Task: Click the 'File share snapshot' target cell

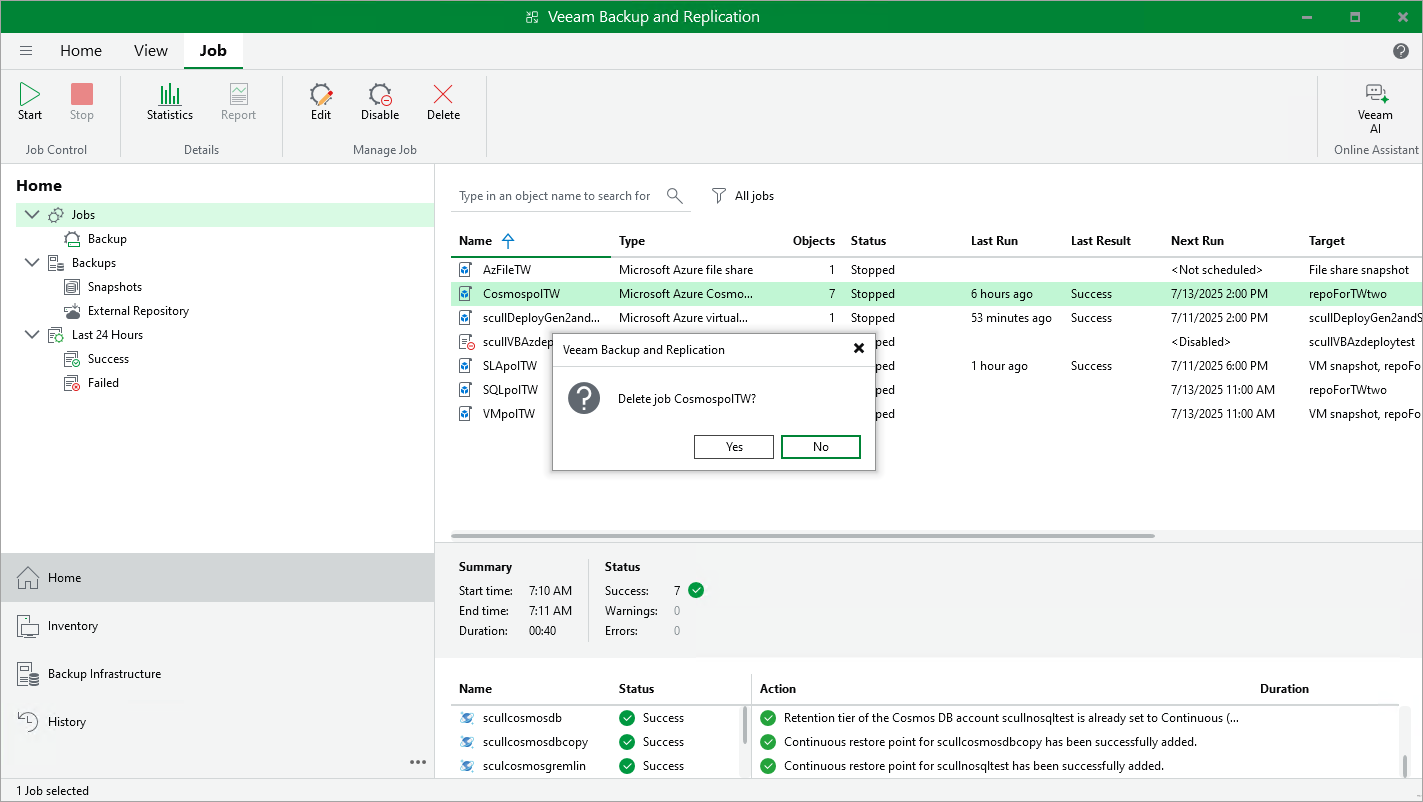Action: [1359, 270]
